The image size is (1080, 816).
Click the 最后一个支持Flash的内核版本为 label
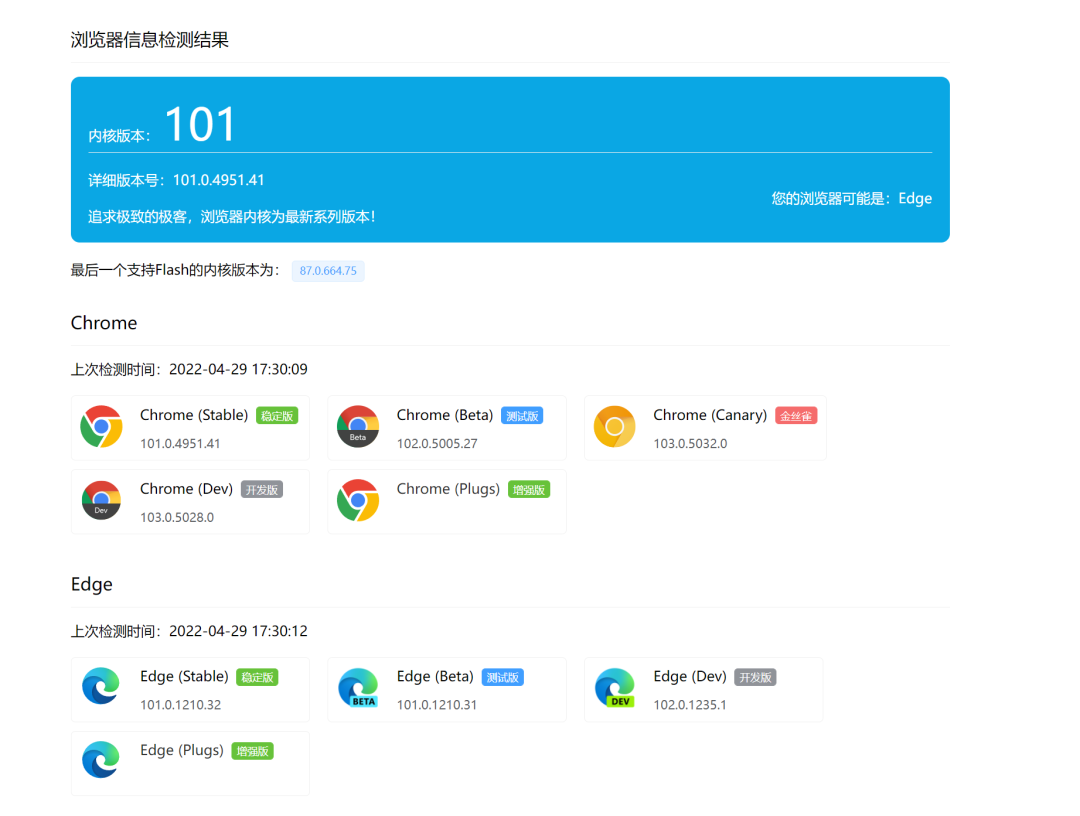click(x=176, y=271)
